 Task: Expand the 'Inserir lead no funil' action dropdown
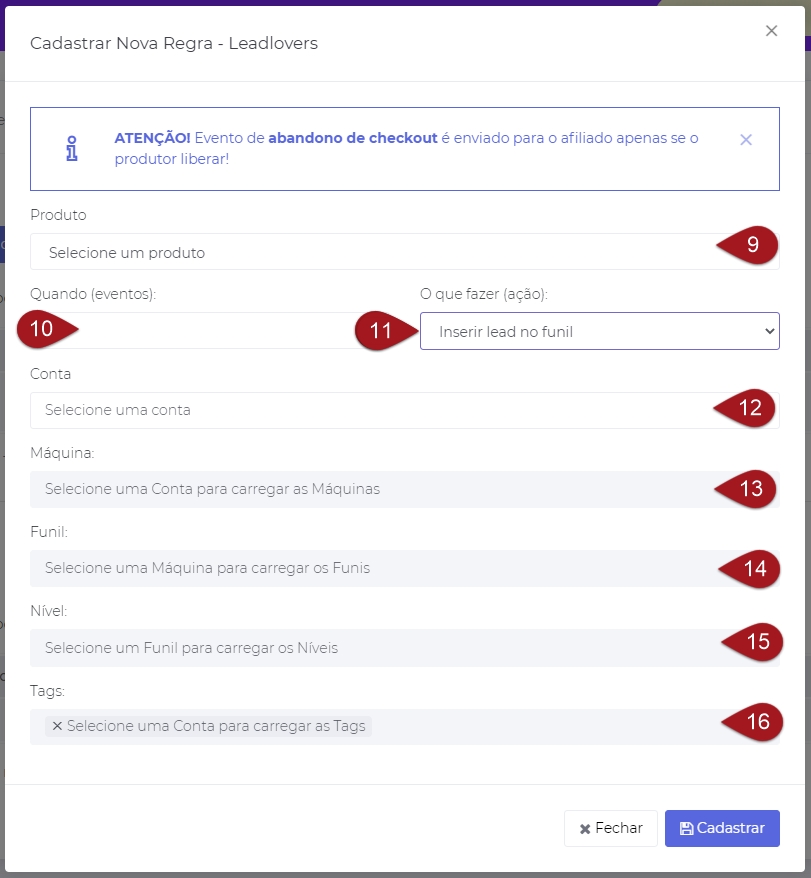point(598,331)
